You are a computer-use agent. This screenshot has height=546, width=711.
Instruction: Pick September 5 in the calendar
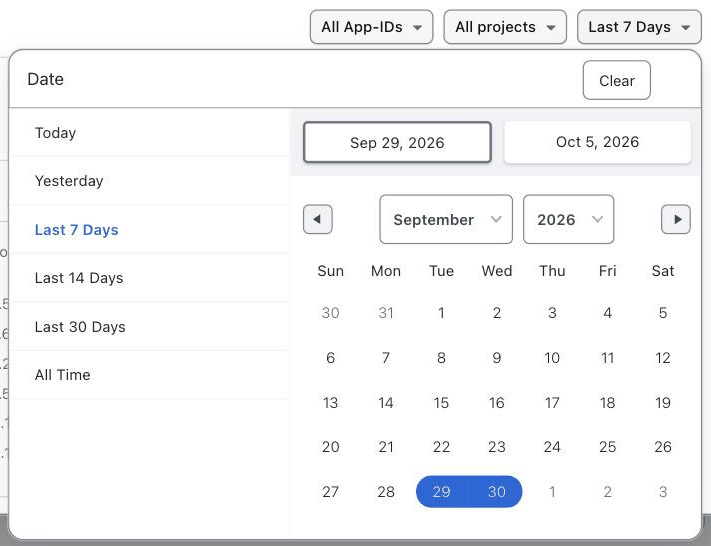point(663,313)
